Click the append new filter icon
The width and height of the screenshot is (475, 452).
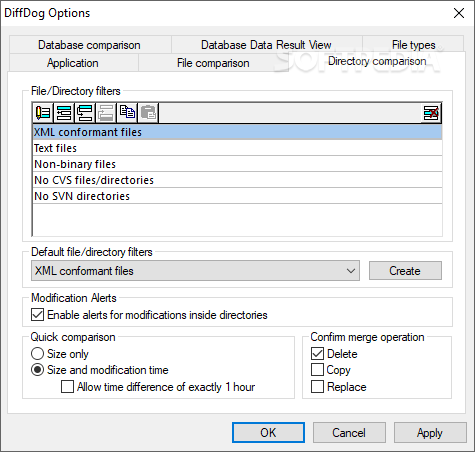pyautogui.click(x=64, y=113)
